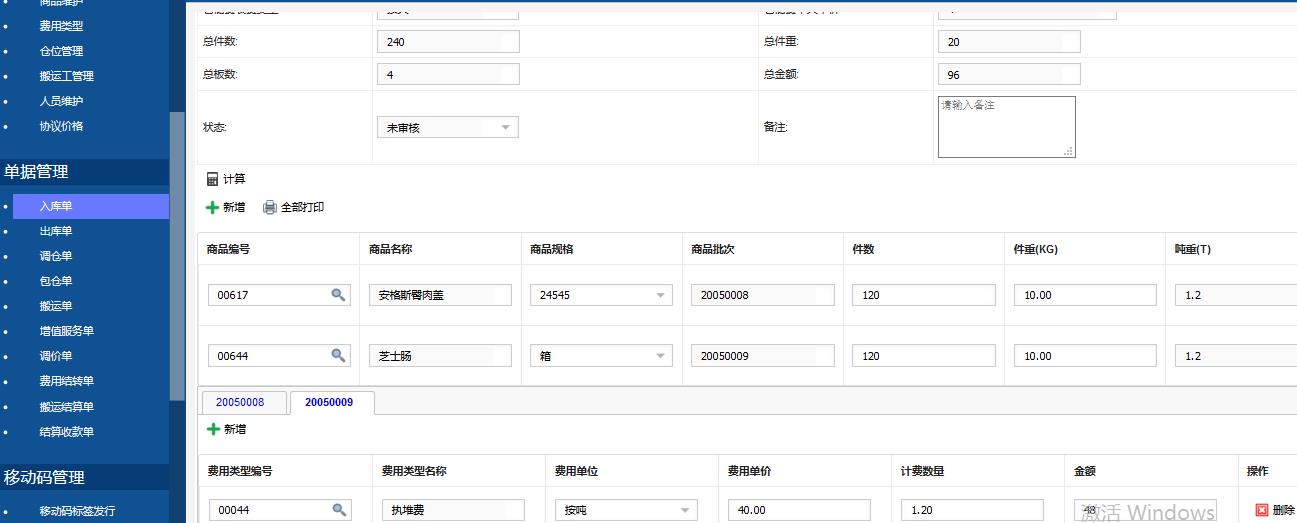
Task: Click the 备注 remarks text area
Action: (x=1006, y=127)
